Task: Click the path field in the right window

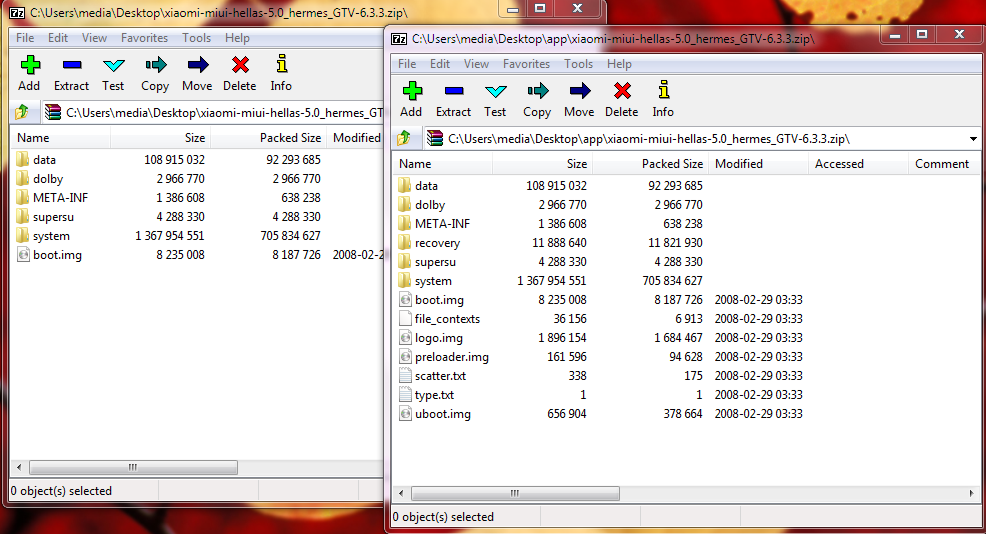Action: click(x=700, y=138)
